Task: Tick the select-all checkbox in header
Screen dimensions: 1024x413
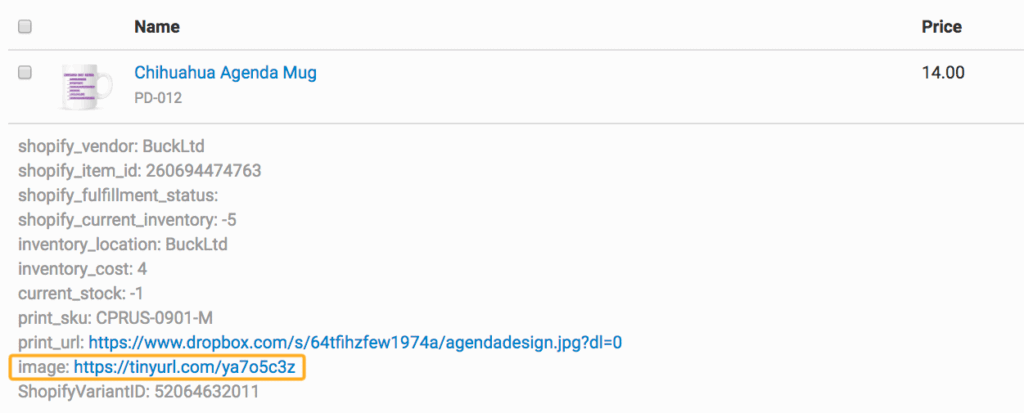Action: [x=25, y=27]
